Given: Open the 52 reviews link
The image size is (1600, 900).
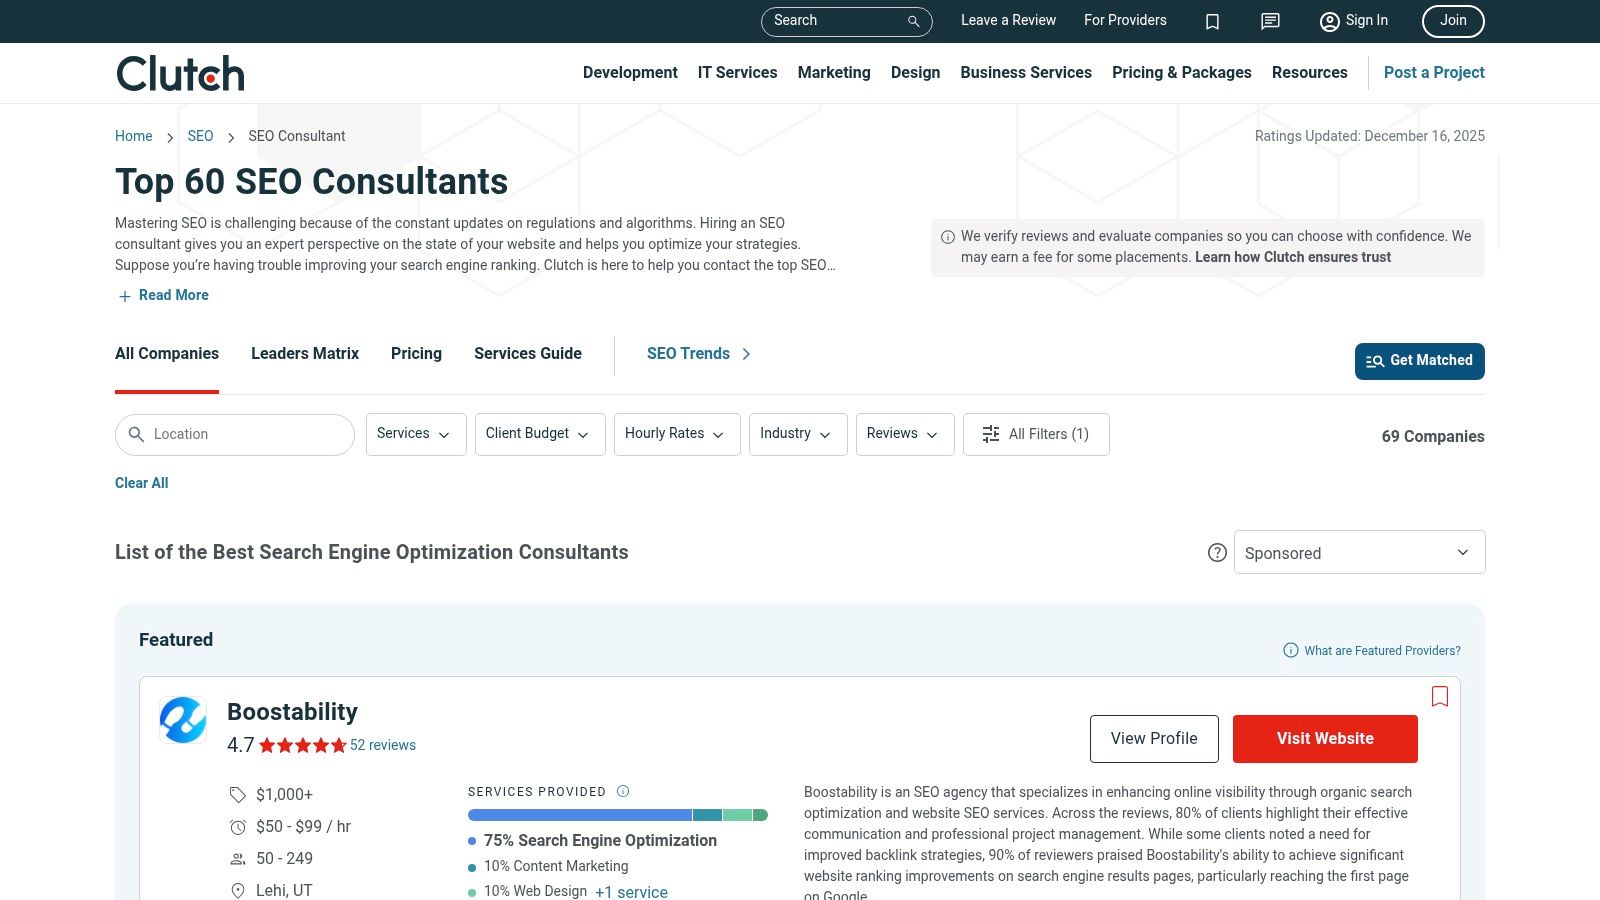Looking at the screenshot, I should pos(383,745).
